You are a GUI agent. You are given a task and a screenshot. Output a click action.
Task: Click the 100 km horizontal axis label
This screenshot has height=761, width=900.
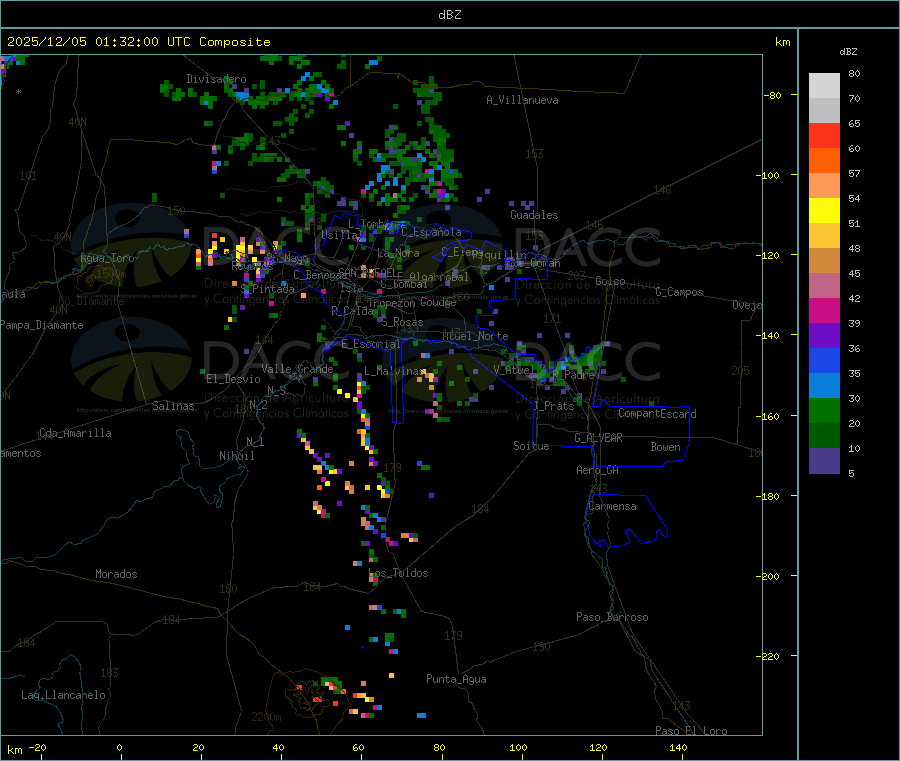pyautogui.click(x=518, y=747)
